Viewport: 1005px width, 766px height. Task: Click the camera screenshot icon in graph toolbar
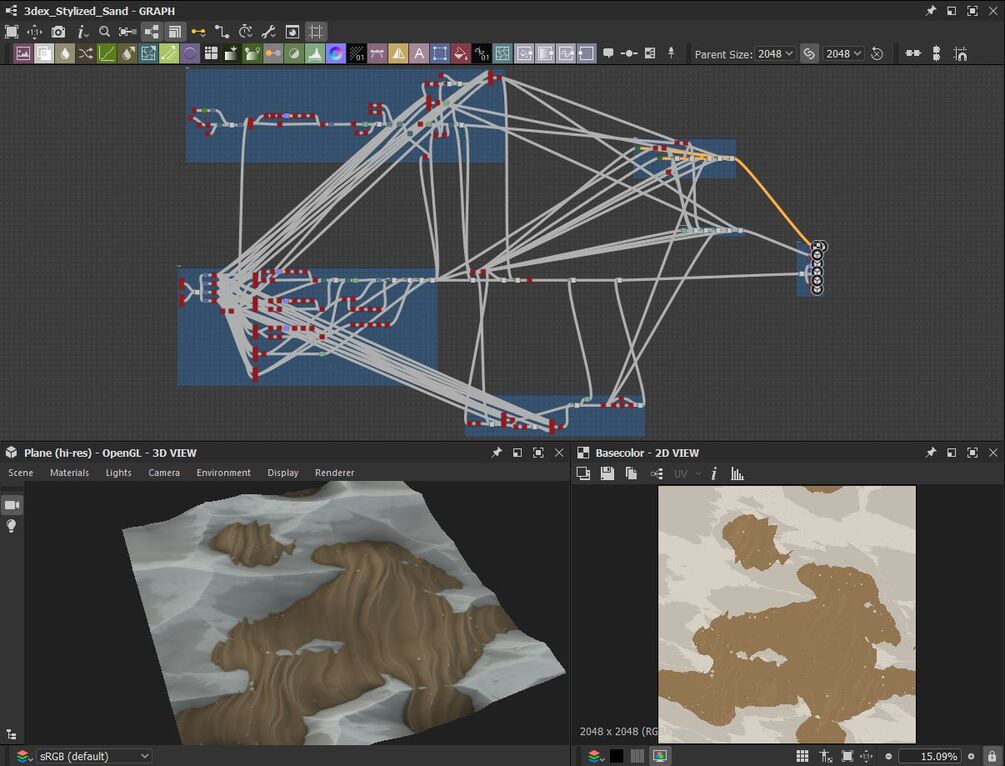[x=58, y=32]
